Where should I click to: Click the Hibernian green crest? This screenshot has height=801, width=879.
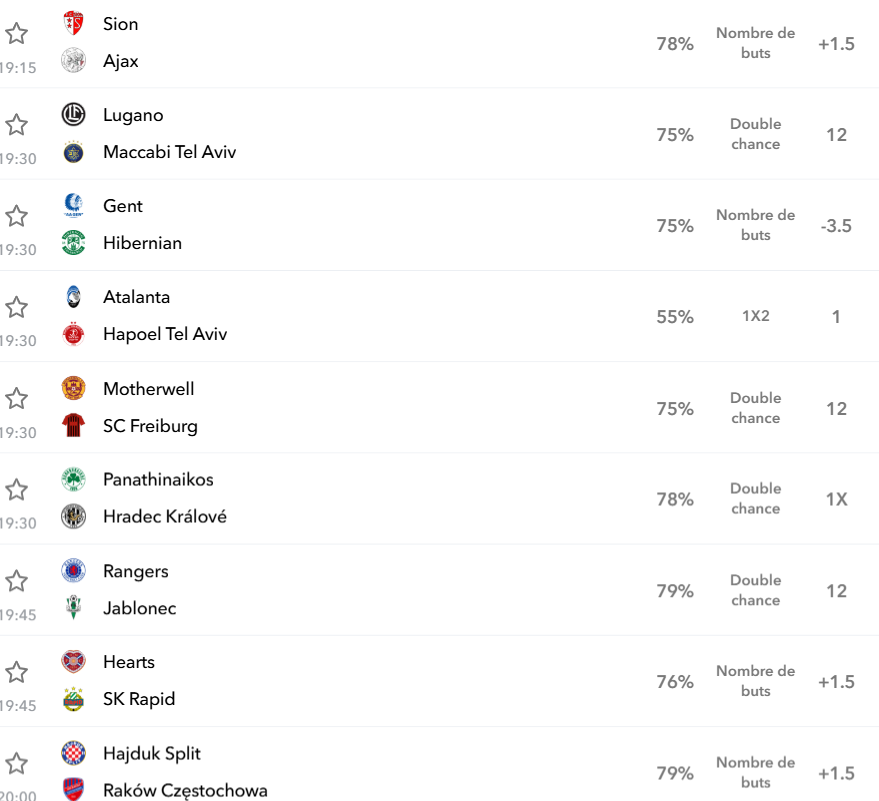73,243
